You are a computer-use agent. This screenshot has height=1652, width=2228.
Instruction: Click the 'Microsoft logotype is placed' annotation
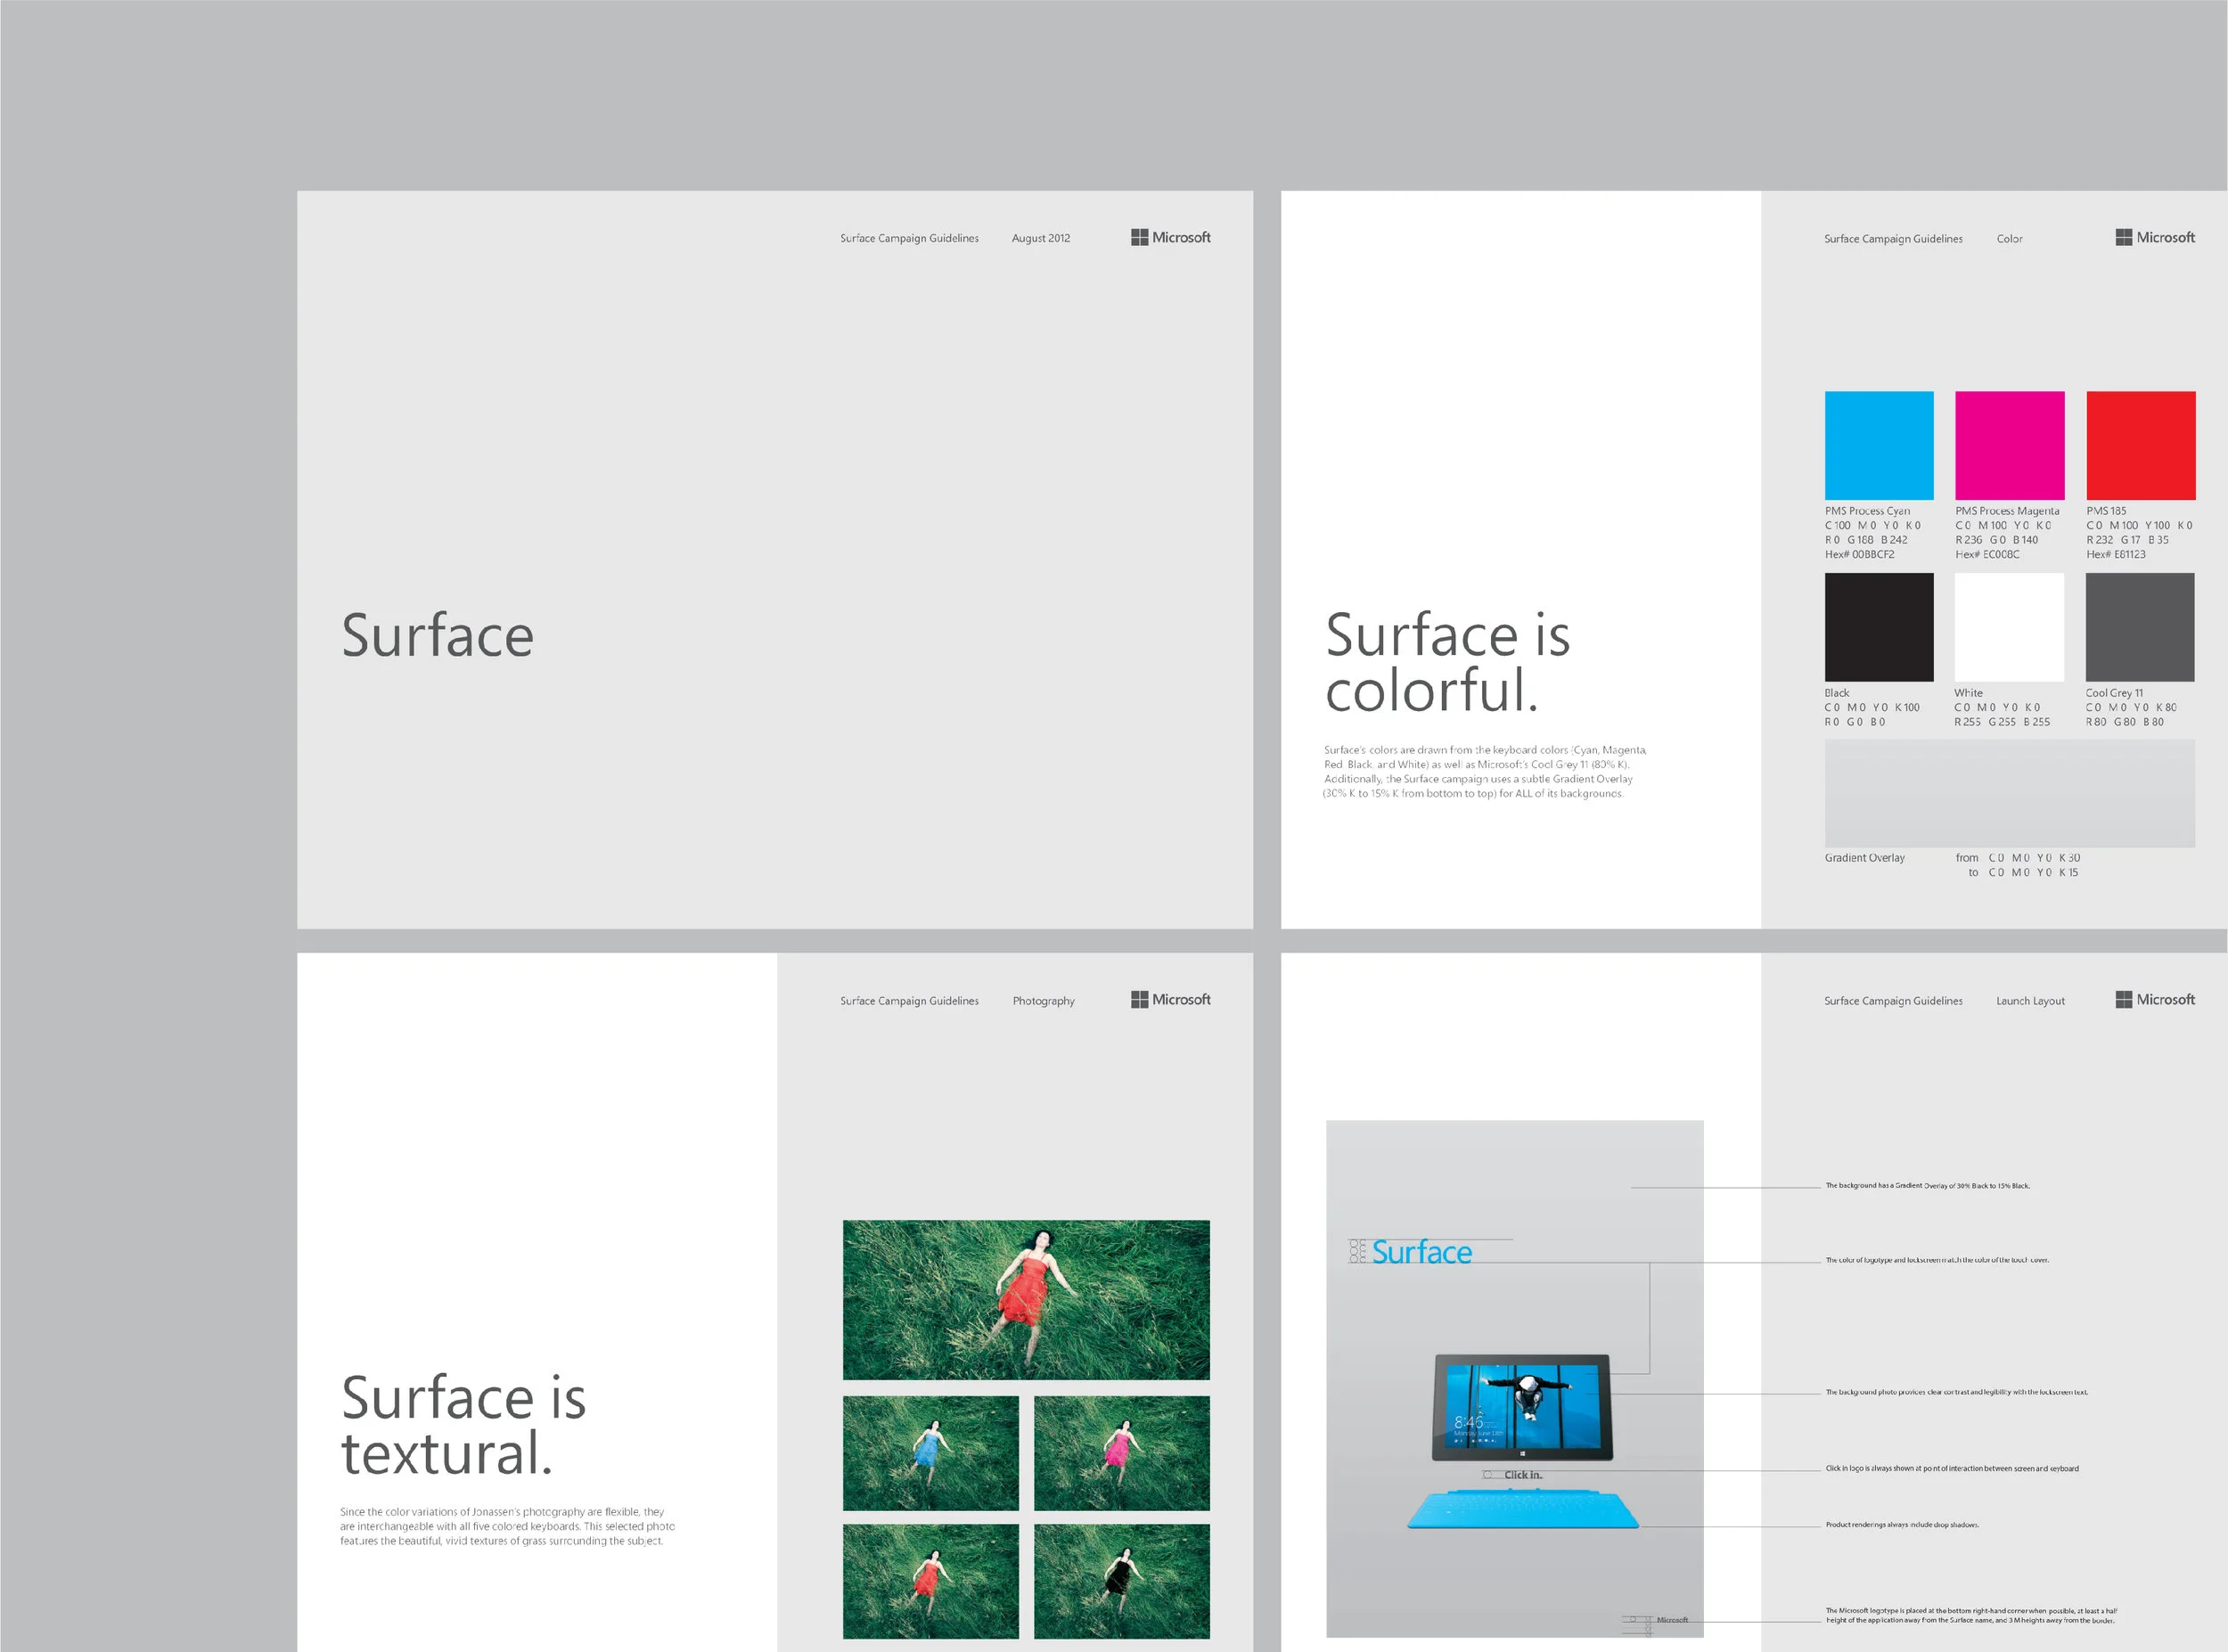pyautogui.click(x=1970, y=1616)
